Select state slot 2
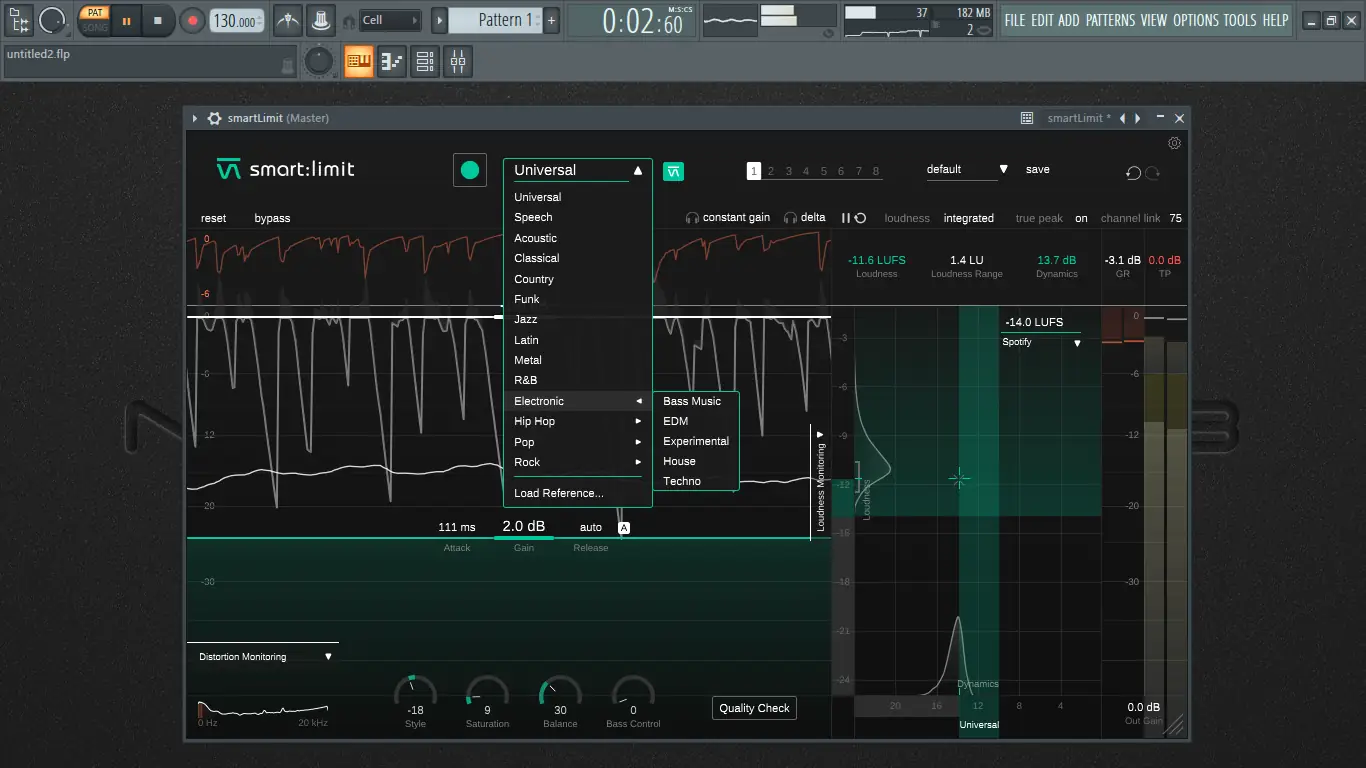 (771, 171)
